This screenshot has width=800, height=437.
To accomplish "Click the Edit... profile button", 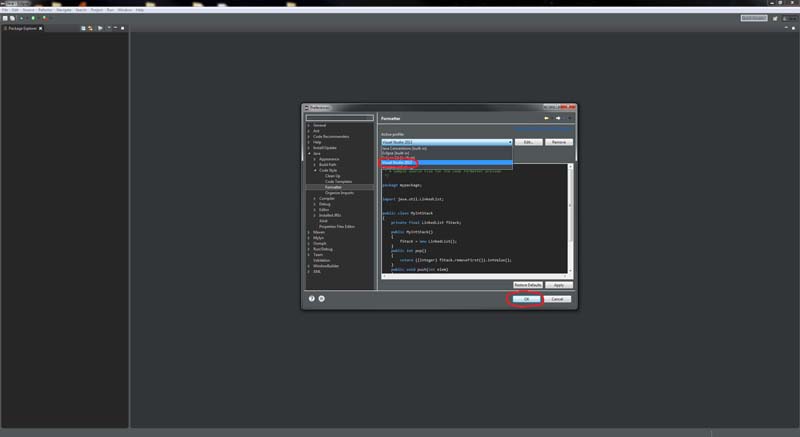I will tap(529, 142).
